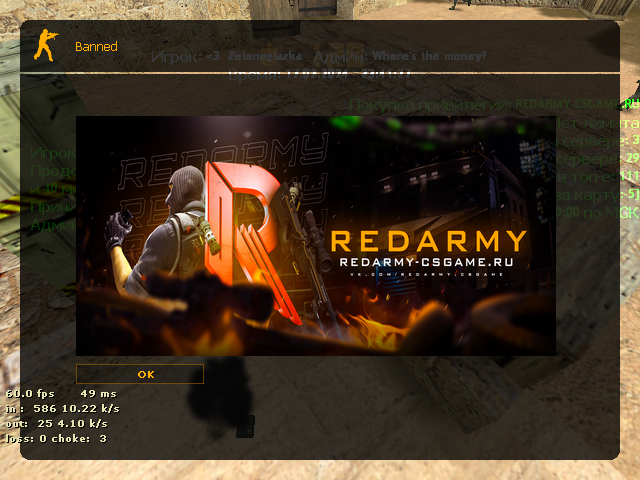Click the 'Время' ban timestamp line
Image resolution: width=640 pixels, height=480 pixels.
click(x=319, y=76)
